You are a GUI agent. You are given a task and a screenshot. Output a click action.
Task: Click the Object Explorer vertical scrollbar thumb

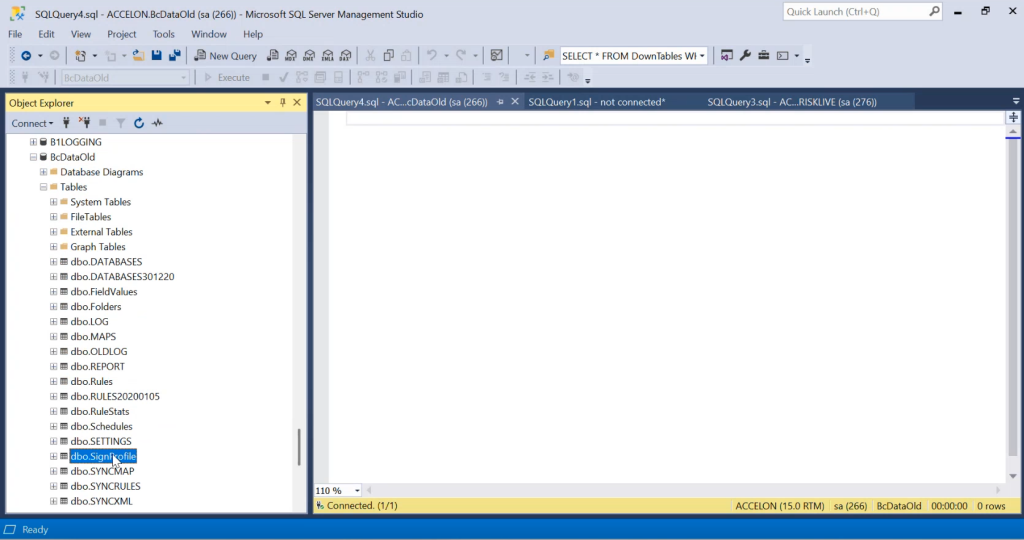[x=299, y=447]
